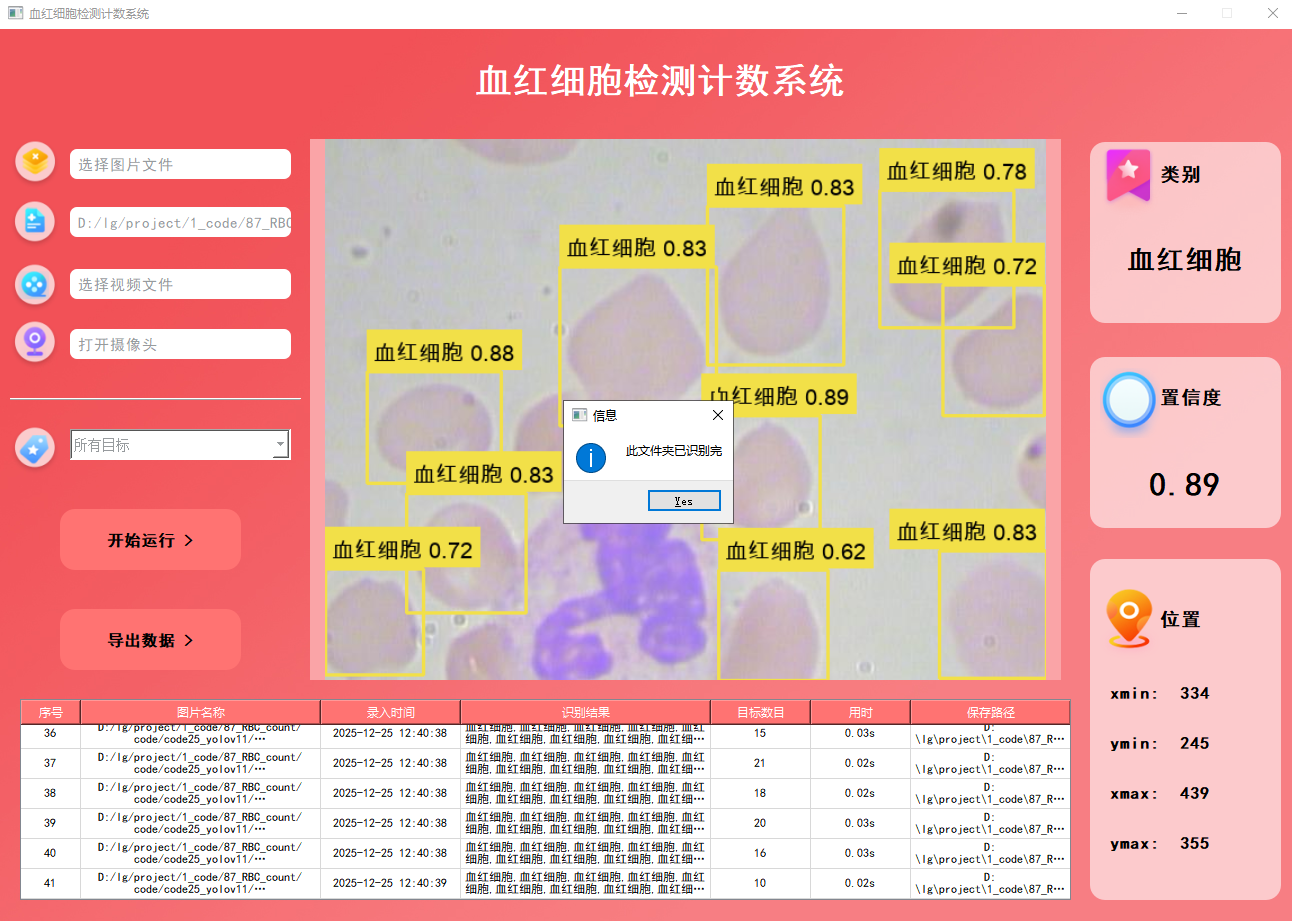The height and width of the screenshot is (921, 1292).
Task: Open the 所有目标 dropdown list
Action: (180, 445)
